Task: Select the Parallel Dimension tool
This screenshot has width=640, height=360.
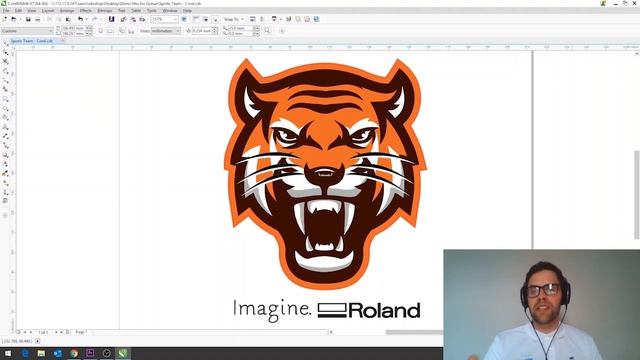Action: (5, 136)
